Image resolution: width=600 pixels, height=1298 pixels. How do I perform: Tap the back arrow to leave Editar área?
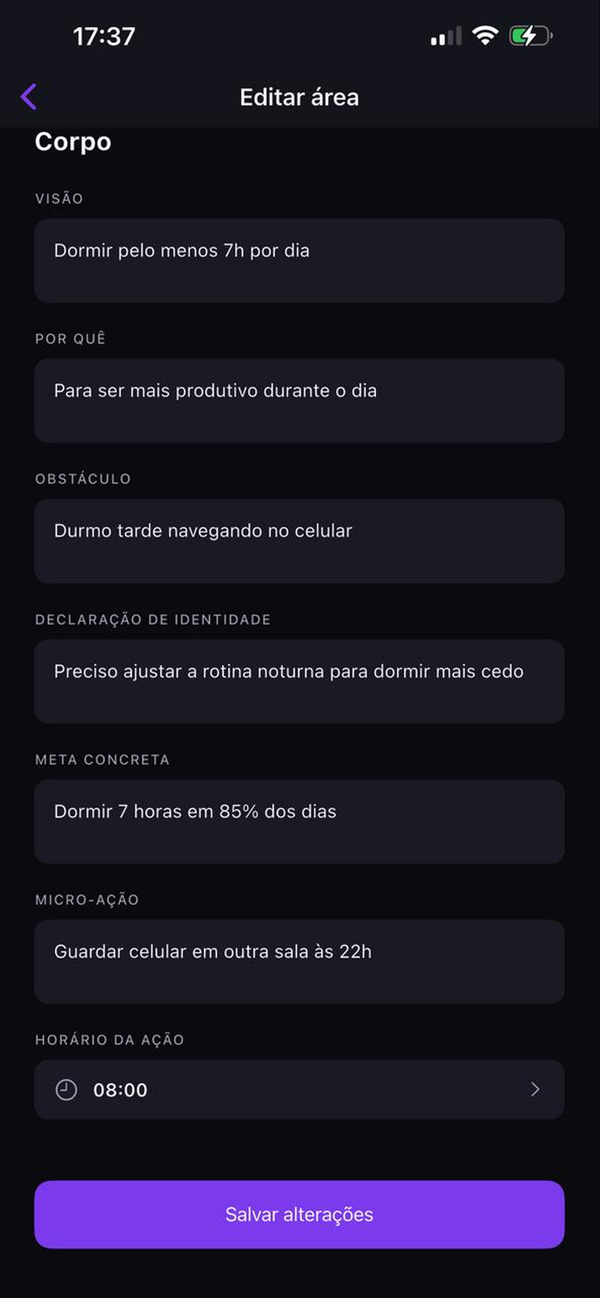(28, 96)
